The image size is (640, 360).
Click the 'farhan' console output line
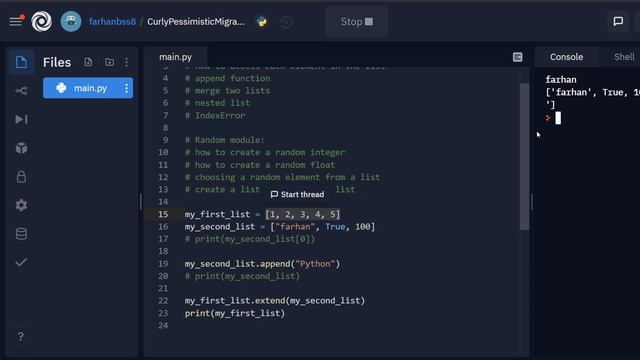[x=561, y=80]
